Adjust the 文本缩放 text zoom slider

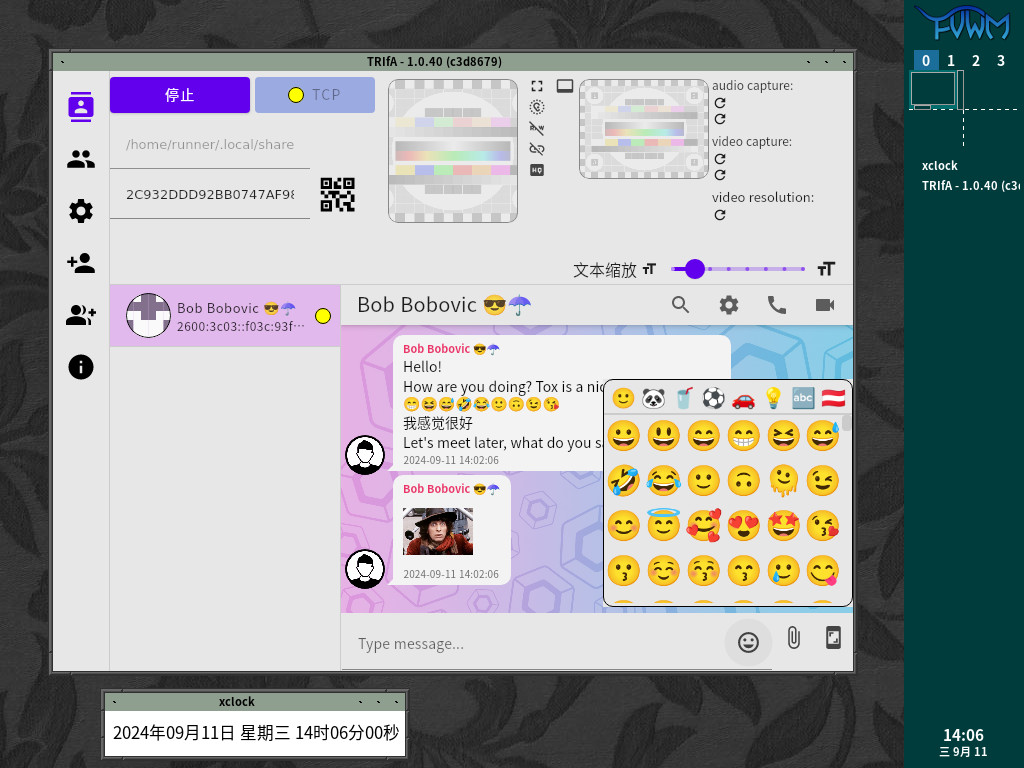pos(738,268)
